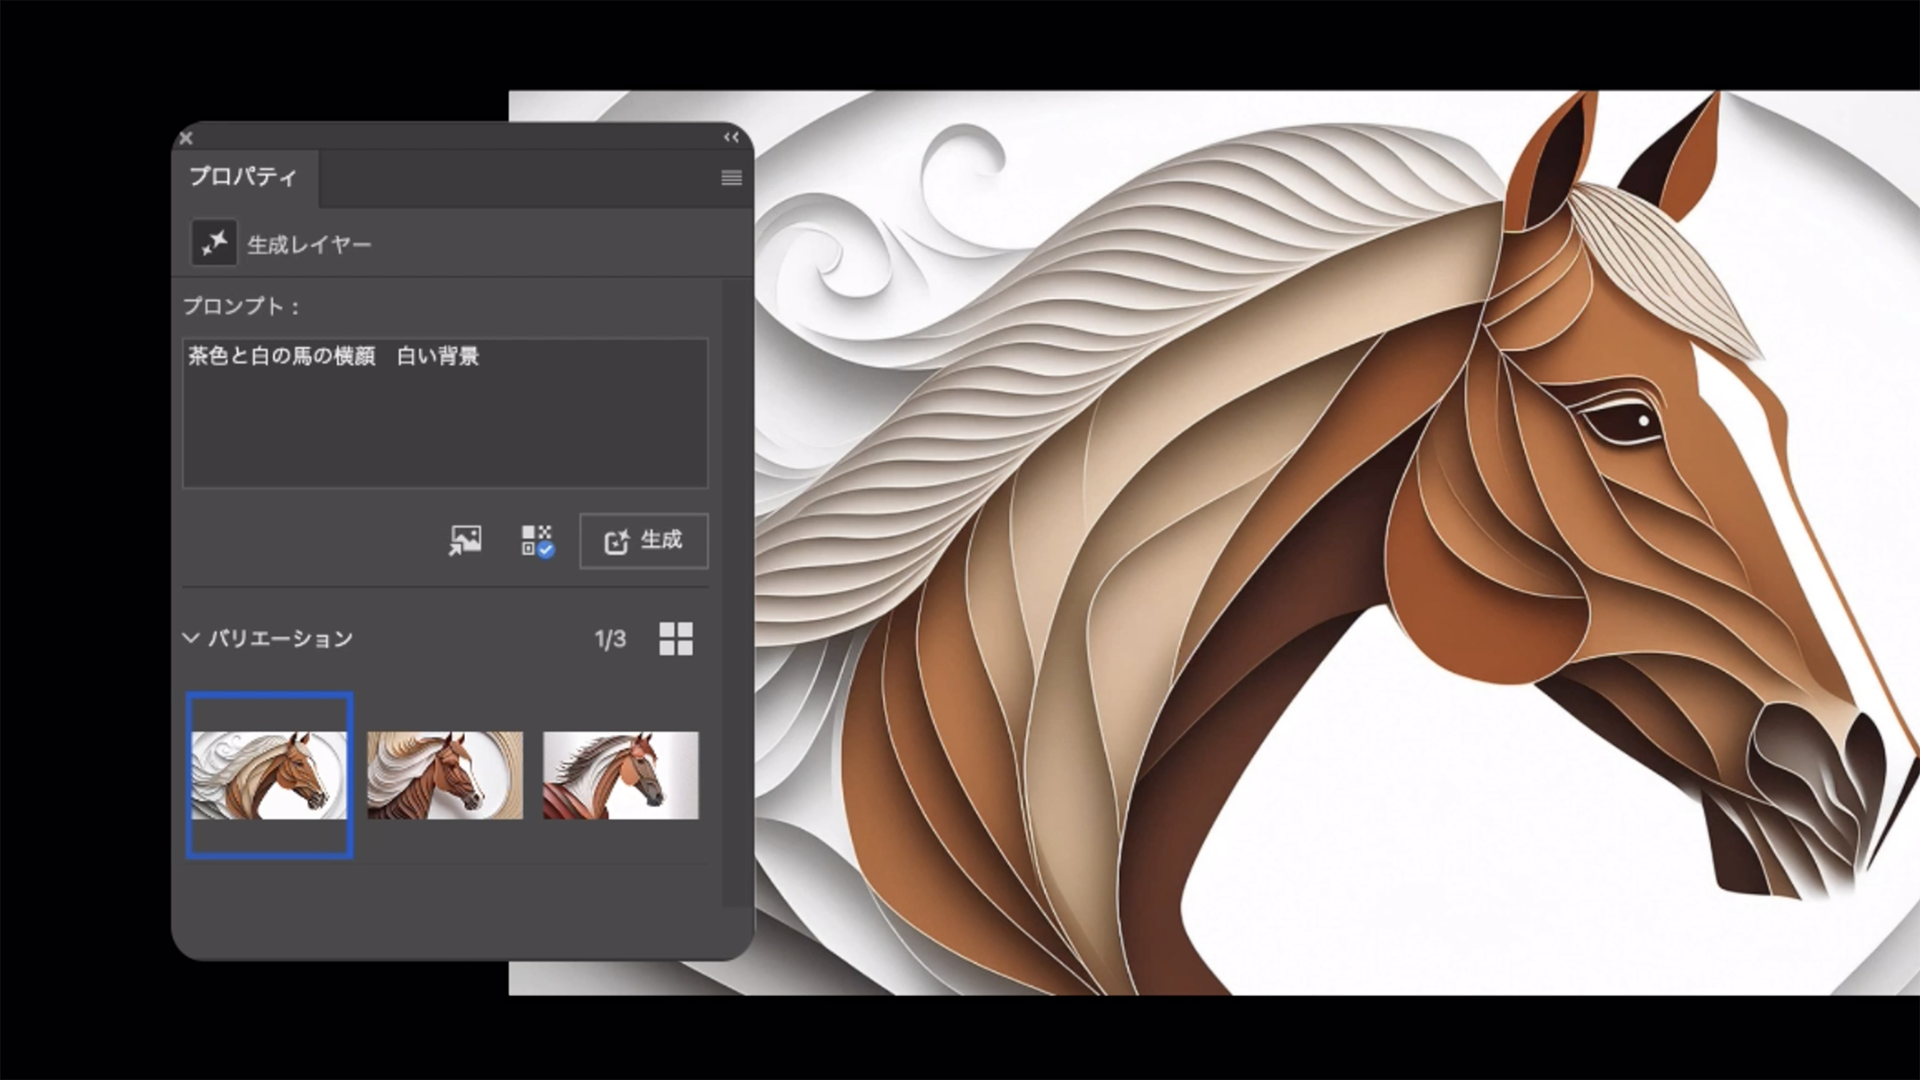Click the 生成レイヤー layer type label
1920x1080 pixels.
coord(309,245)
